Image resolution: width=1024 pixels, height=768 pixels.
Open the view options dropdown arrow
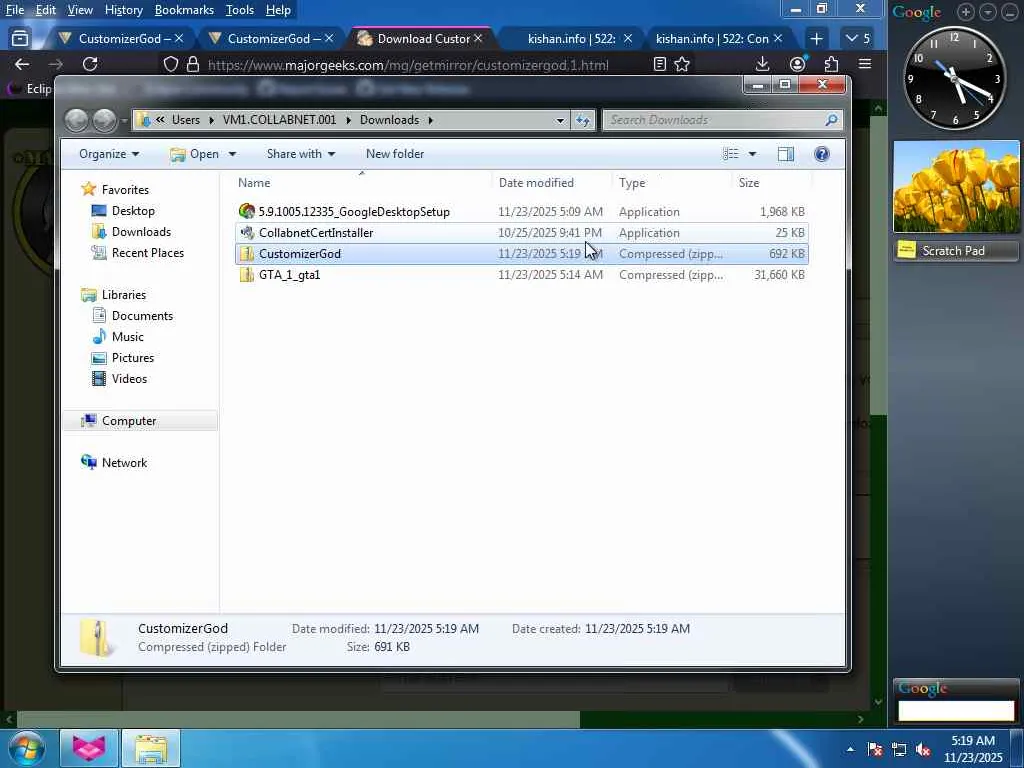(x=752, y=154)
